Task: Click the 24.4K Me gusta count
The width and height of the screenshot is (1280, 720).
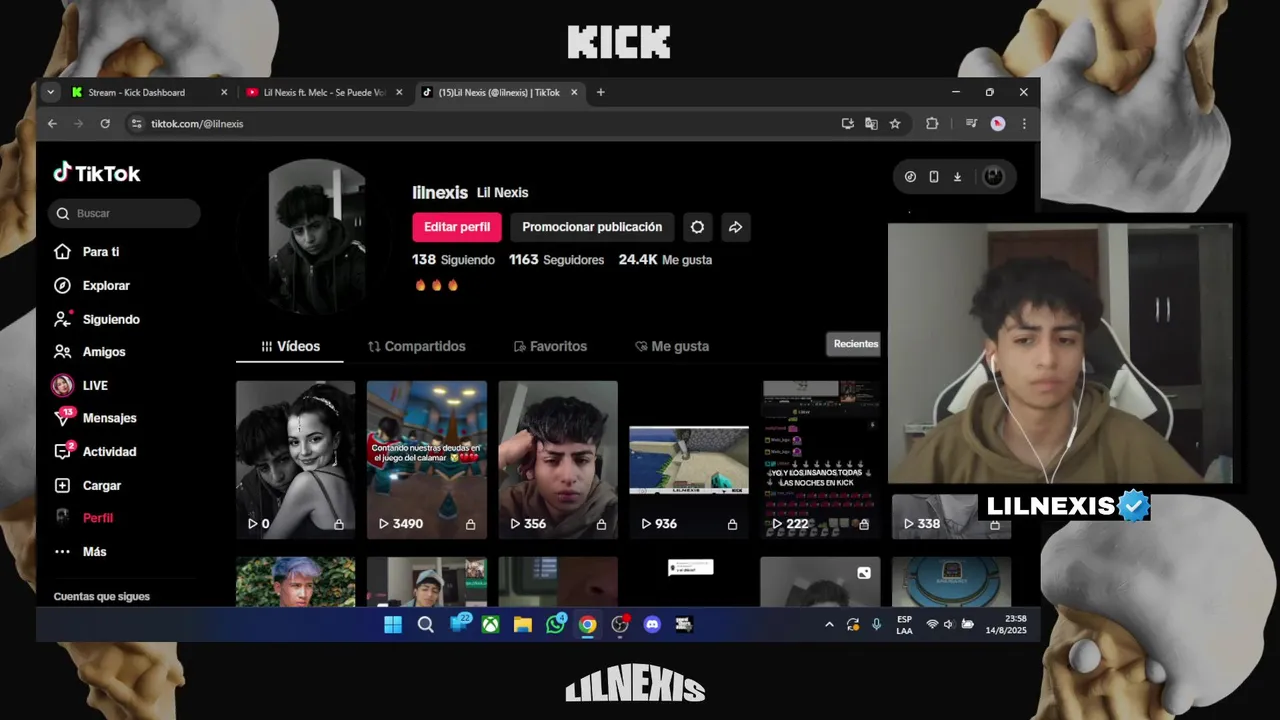Action: point(665,260)
